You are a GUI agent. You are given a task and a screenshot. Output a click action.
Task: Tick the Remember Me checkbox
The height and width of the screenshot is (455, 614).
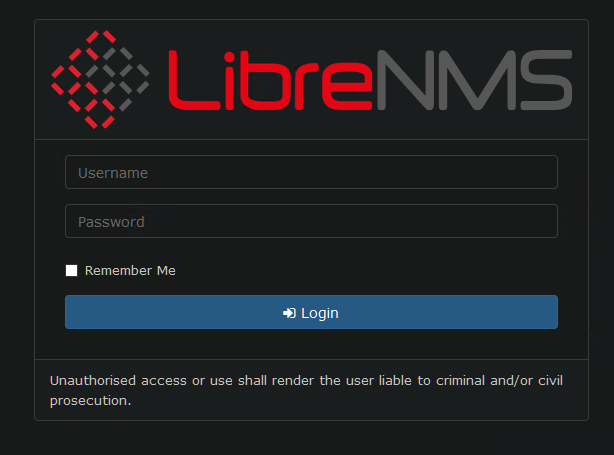tap(71, 271)
